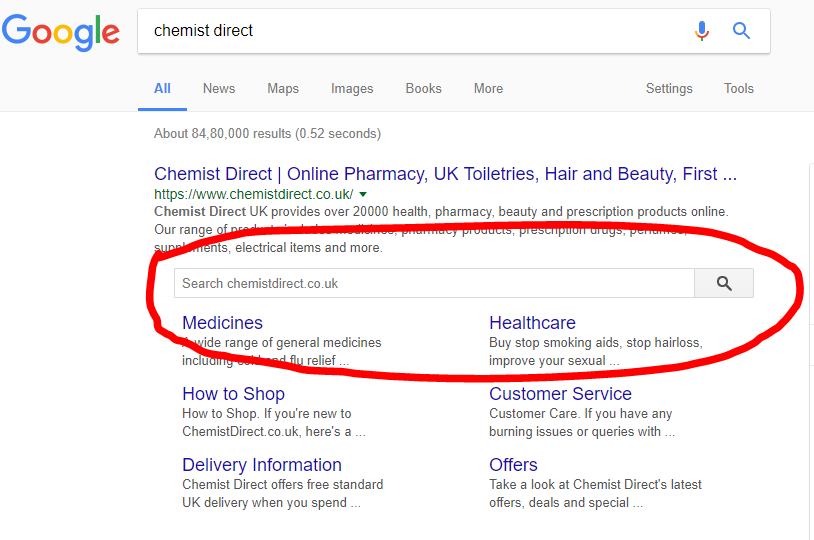Click the Search chemistdirect.co.uk field

point(433,284)
